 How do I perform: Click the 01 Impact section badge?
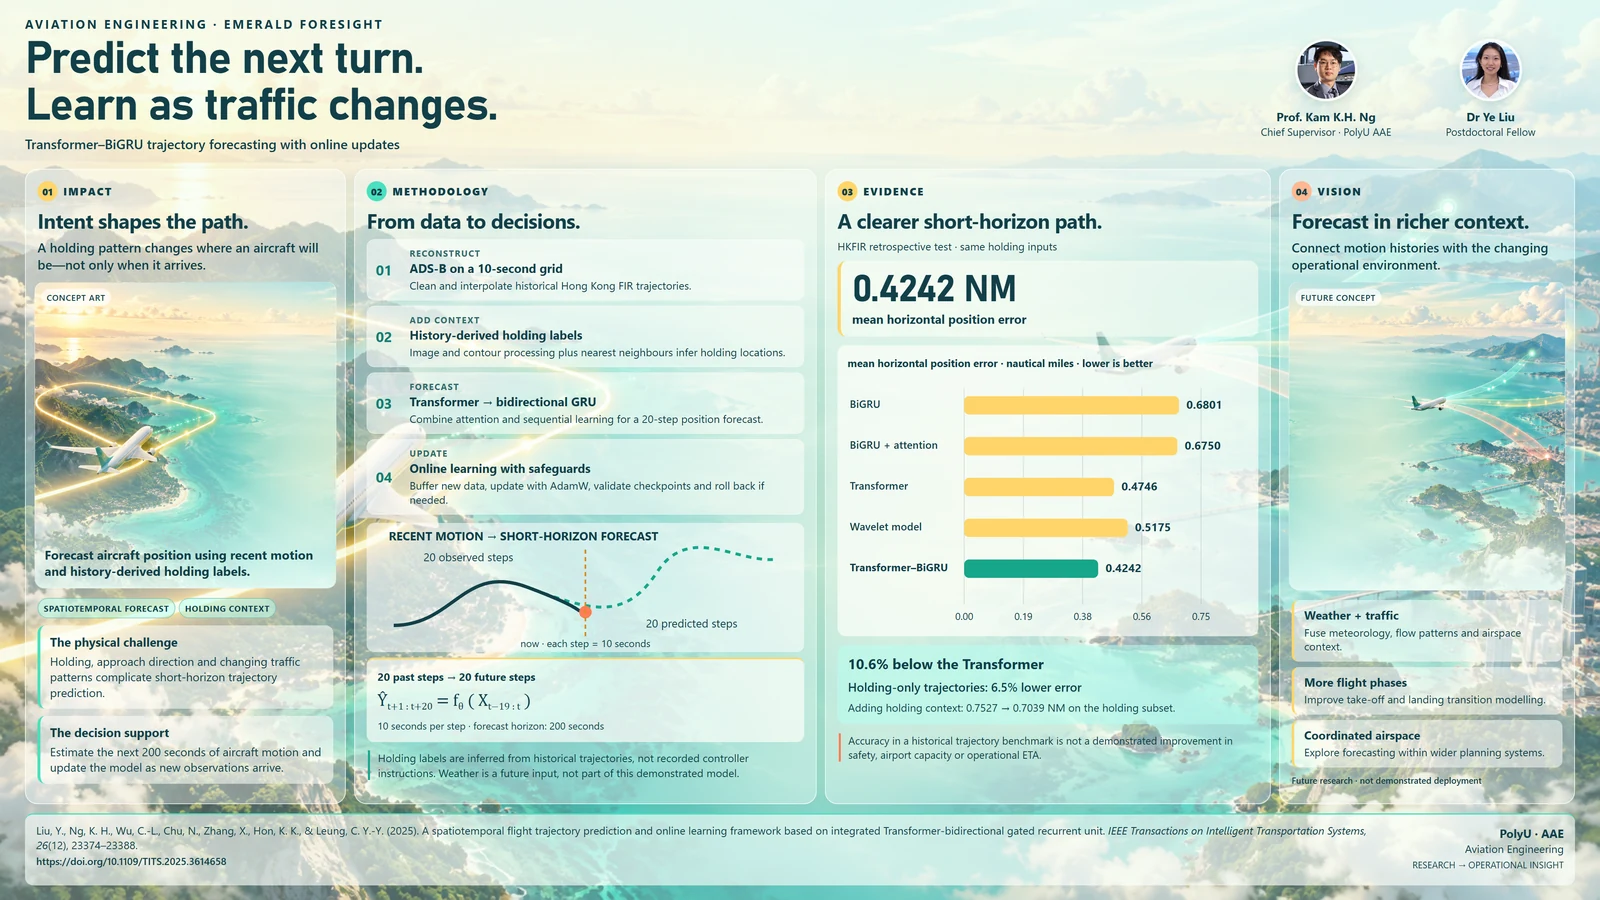coord(47,192)
